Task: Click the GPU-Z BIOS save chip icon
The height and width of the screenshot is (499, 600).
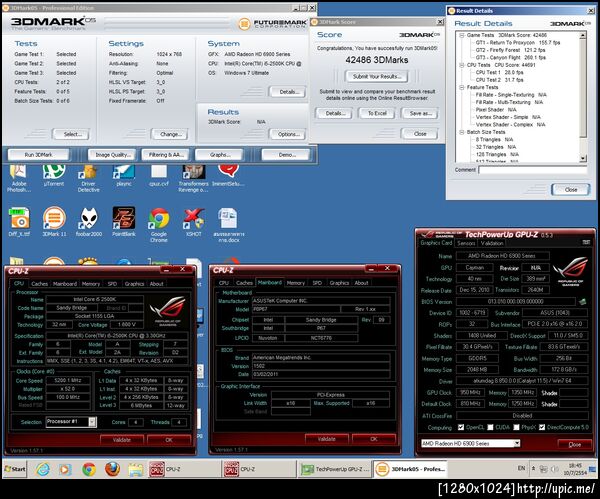Action: click(x=582, y=302)
